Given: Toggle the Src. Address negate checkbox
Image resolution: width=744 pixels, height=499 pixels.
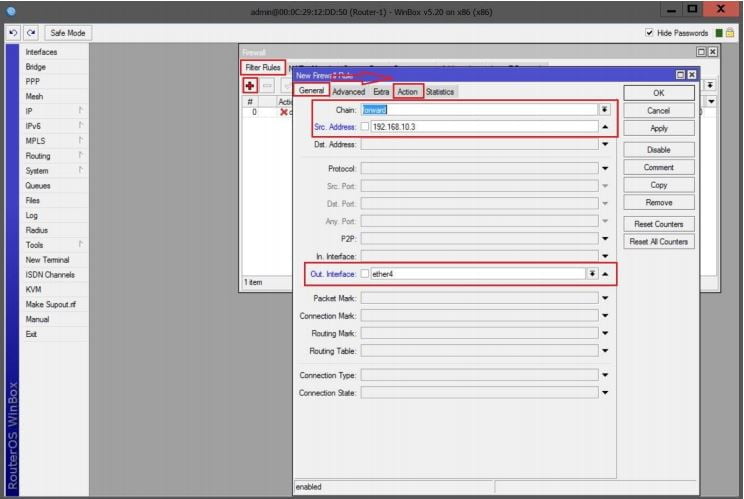Looking at the screenshot, I should click(x=365, y=127).
